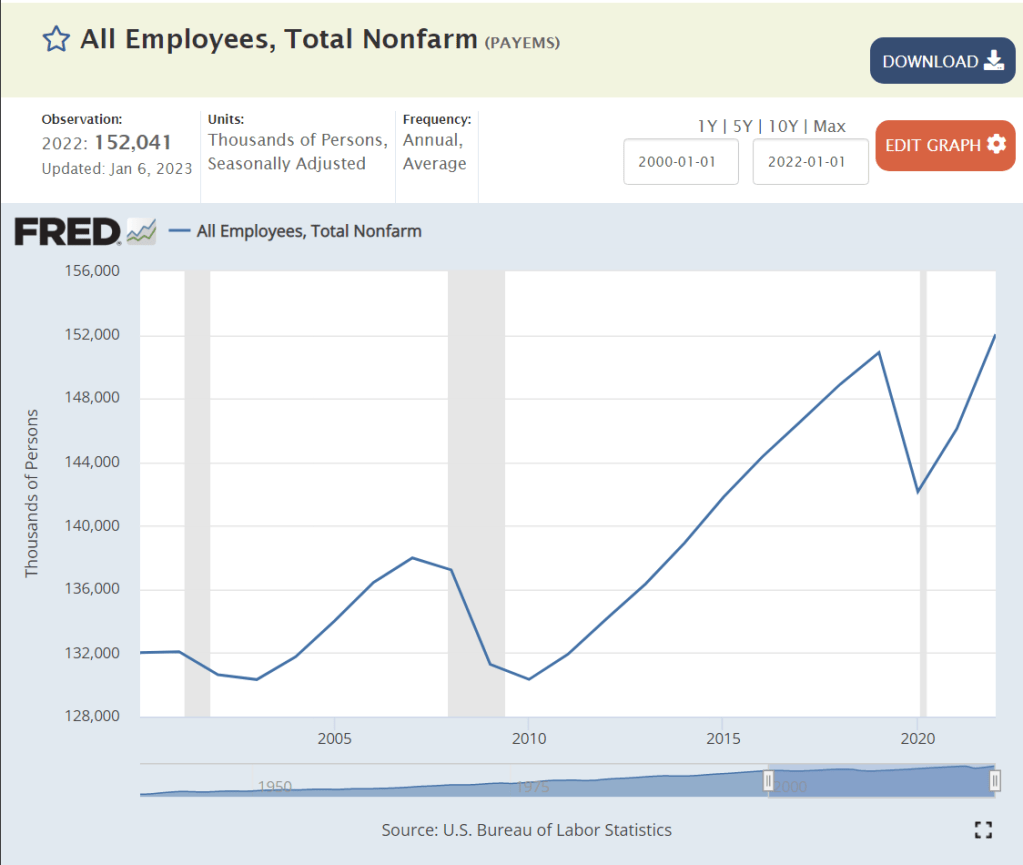This screenshot has height=865, width=1023.
Task: Open the chart in fullscreen view
Action: 983,829
